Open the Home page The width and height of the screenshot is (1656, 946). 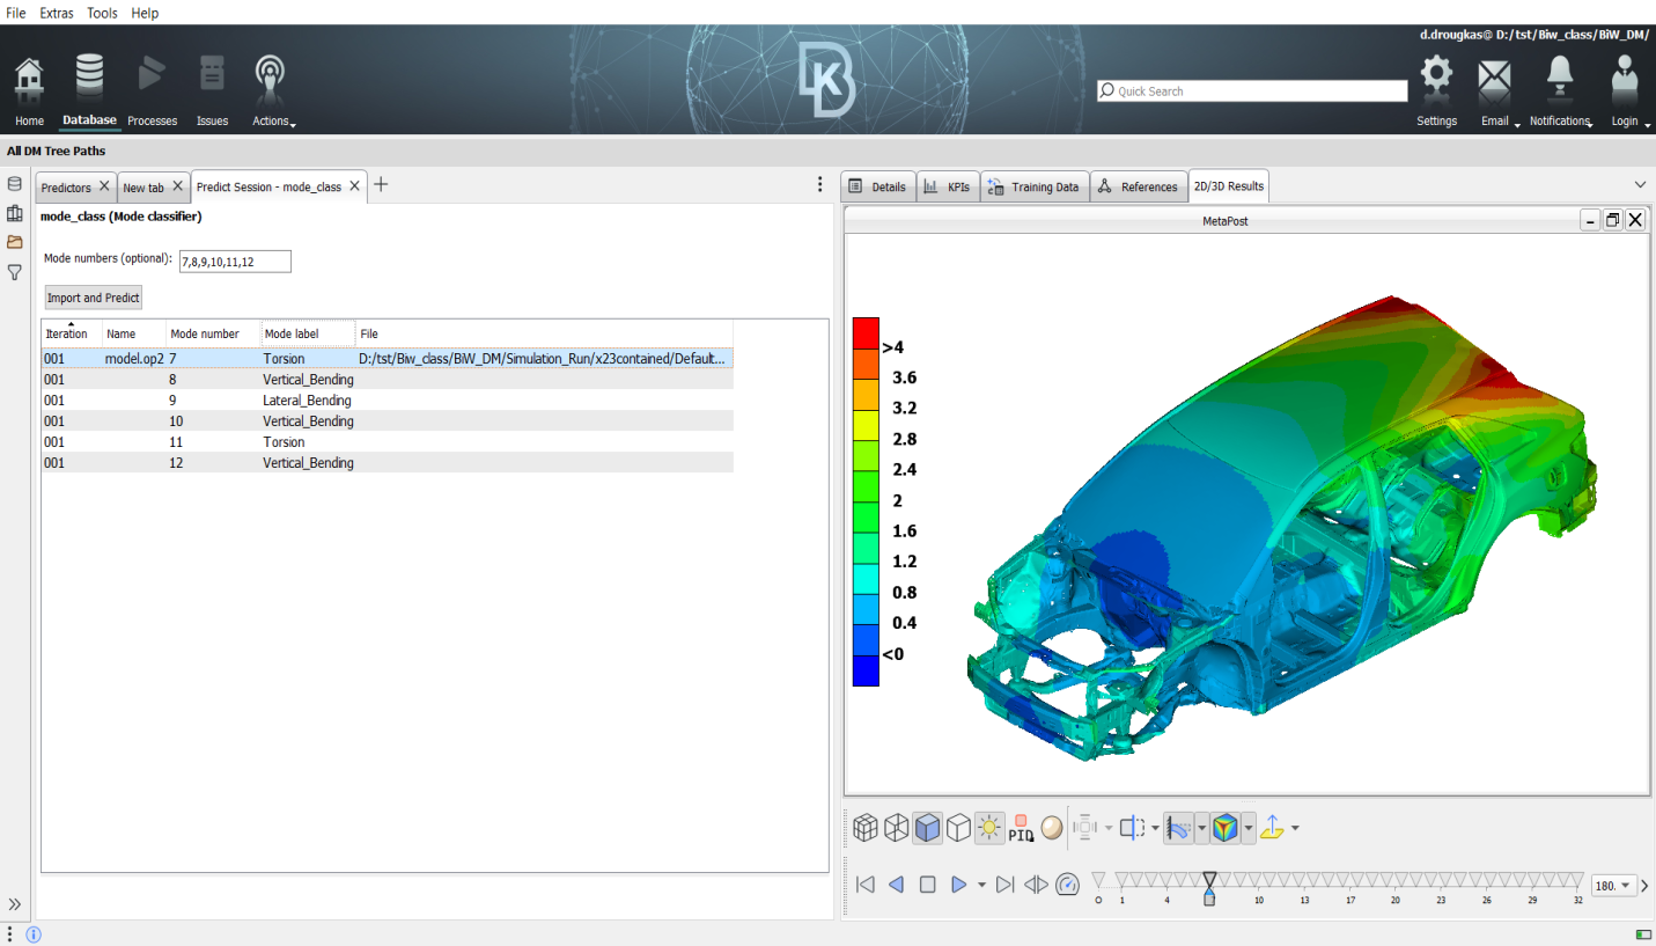(x=29, y=91)
